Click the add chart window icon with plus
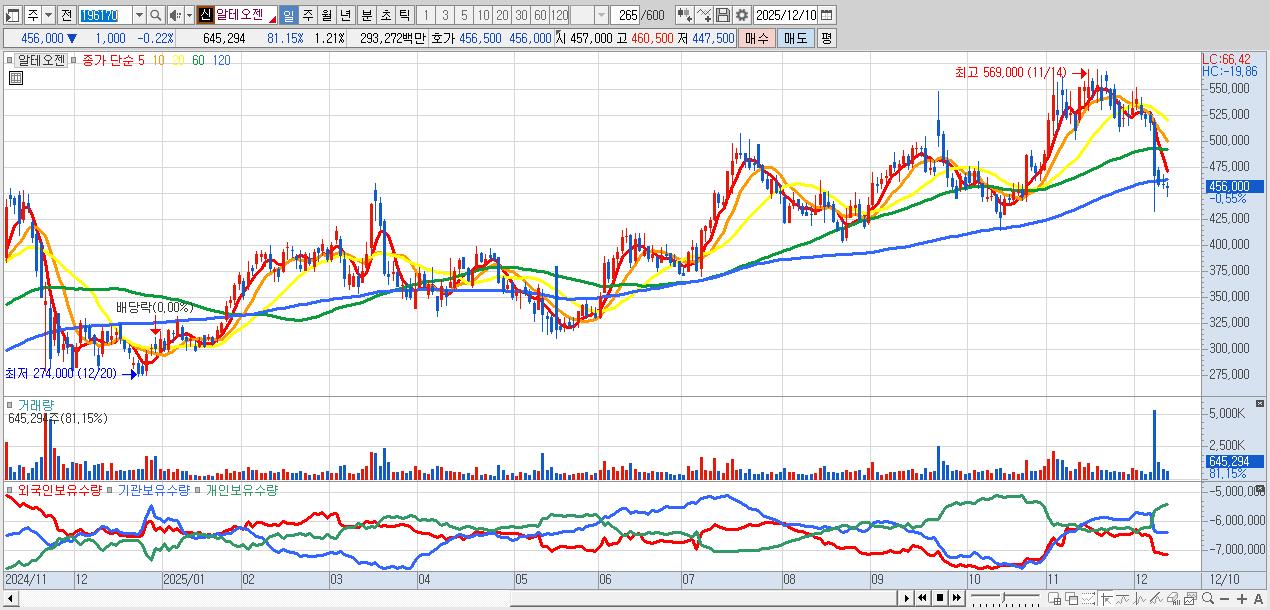 click(x=1054, y=598)
